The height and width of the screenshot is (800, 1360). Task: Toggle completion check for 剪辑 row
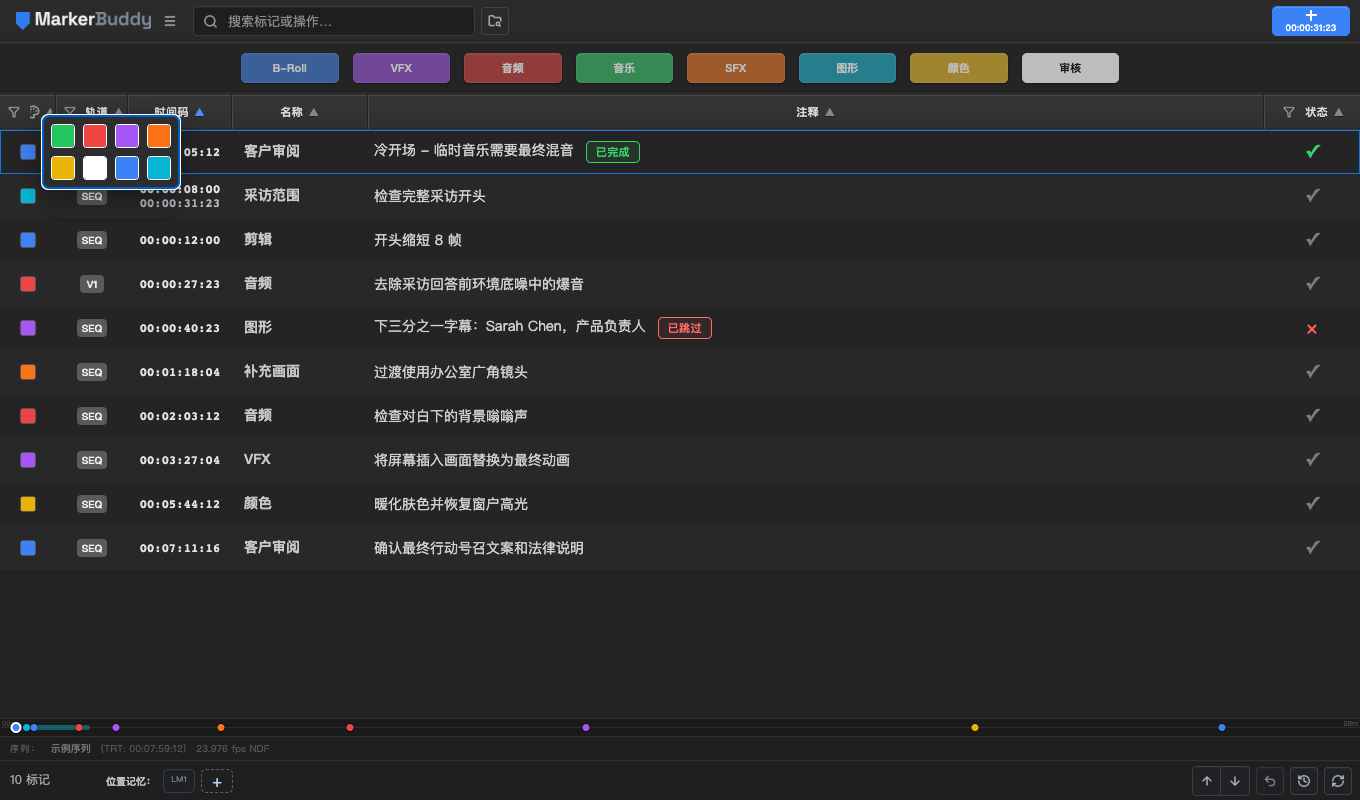click(1313, 240)
